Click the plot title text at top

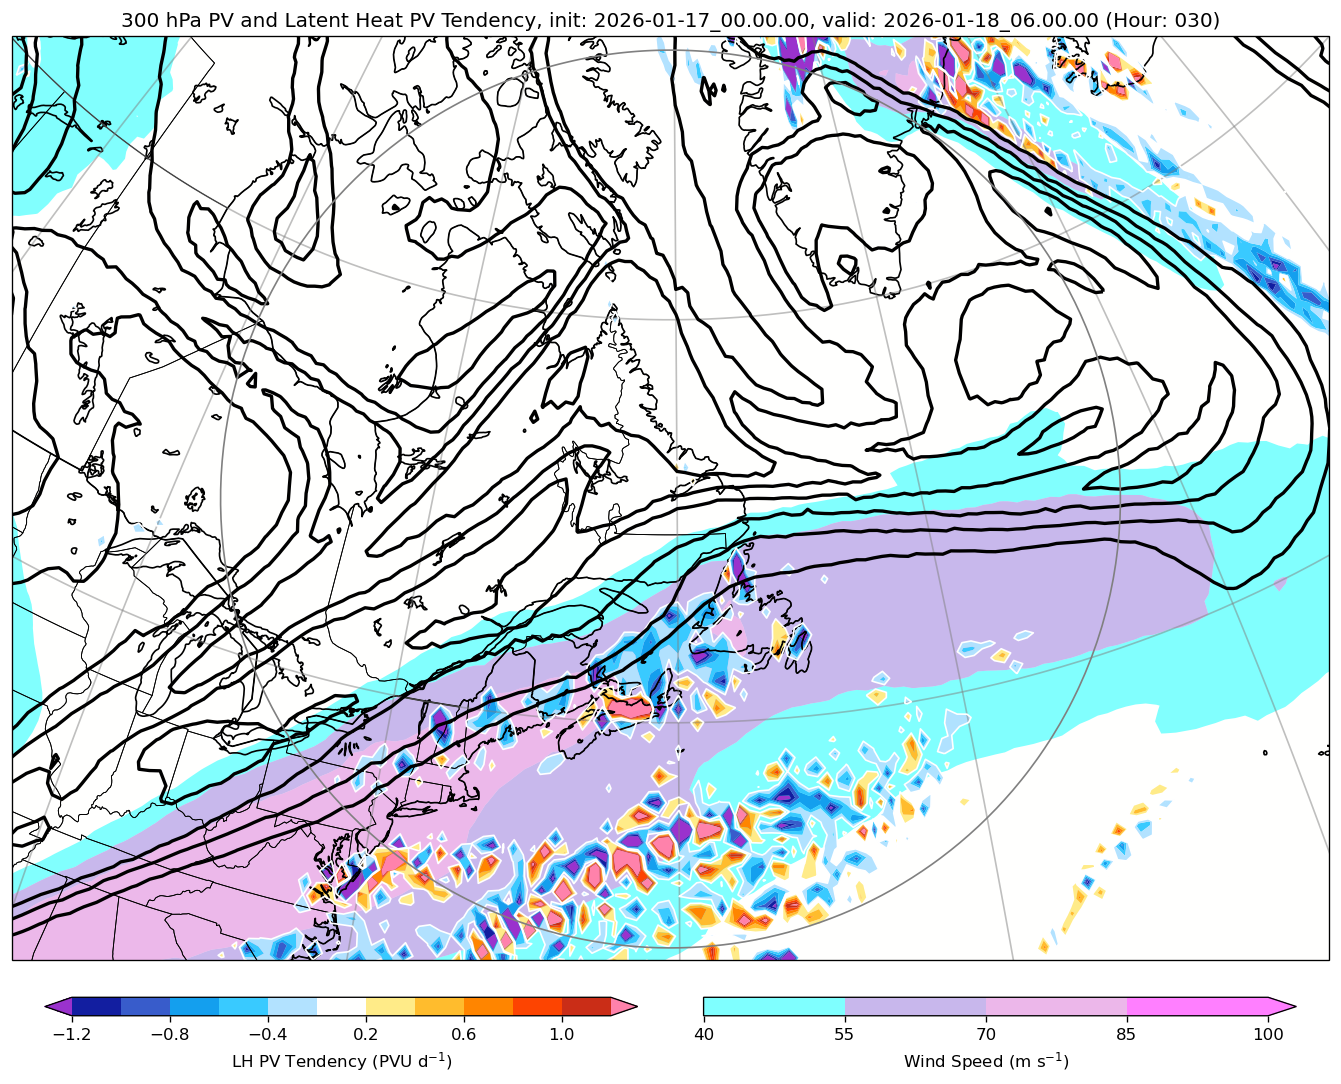(670, 20)
